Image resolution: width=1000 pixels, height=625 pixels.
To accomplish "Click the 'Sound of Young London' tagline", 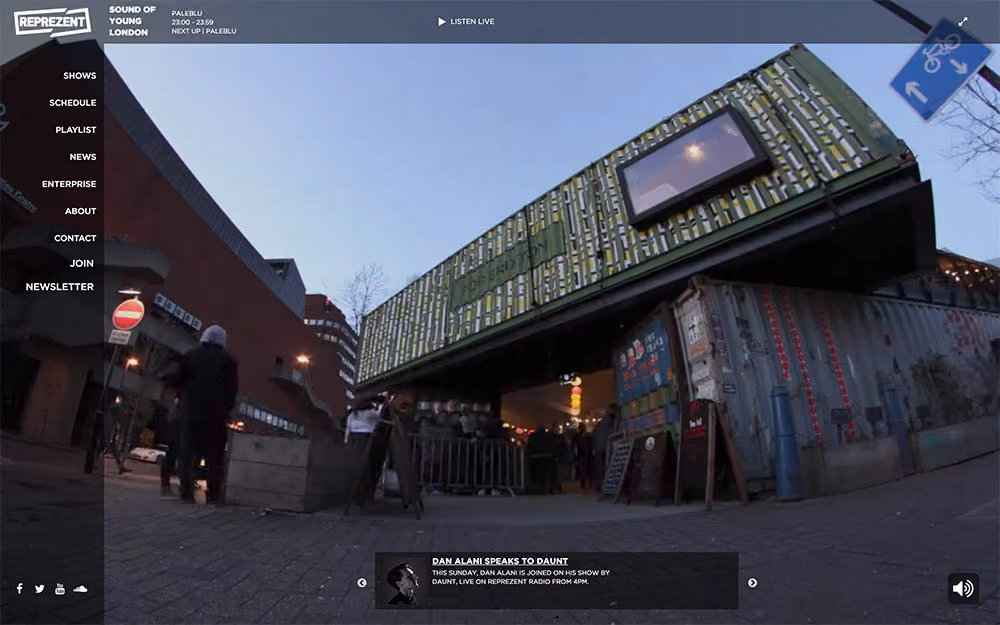I will [x=132, y=21].
